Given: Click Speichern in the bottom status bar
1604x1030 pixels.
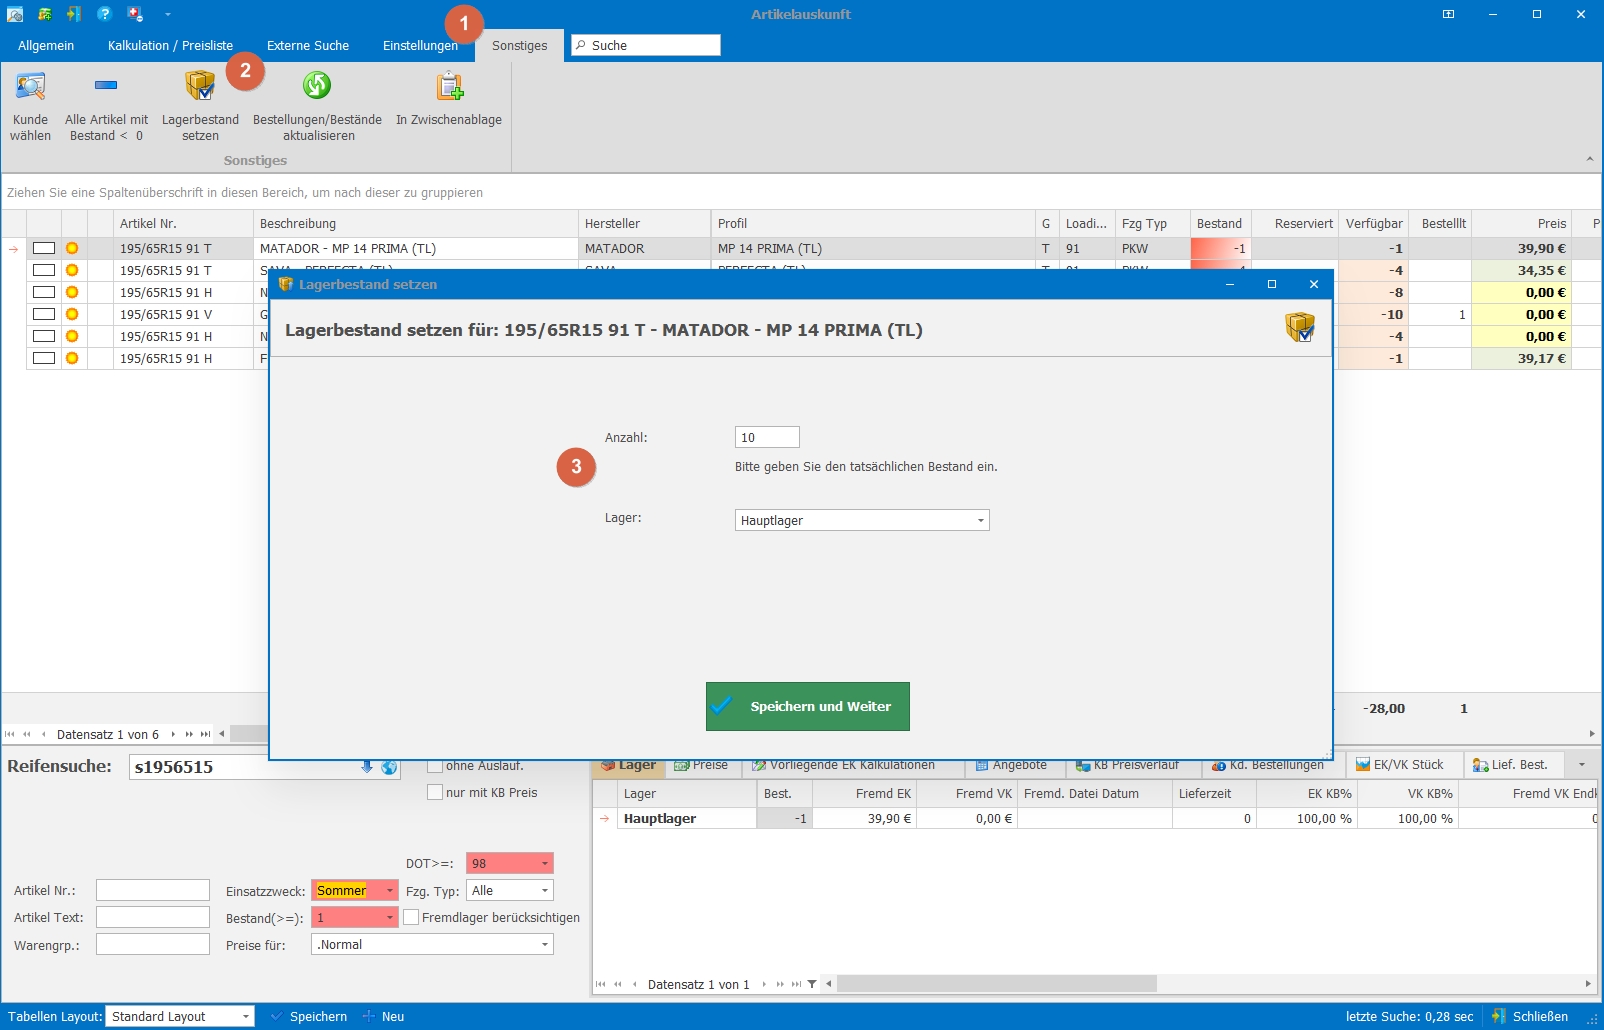Looking at the screenshot, I should tap(309, 1016).
